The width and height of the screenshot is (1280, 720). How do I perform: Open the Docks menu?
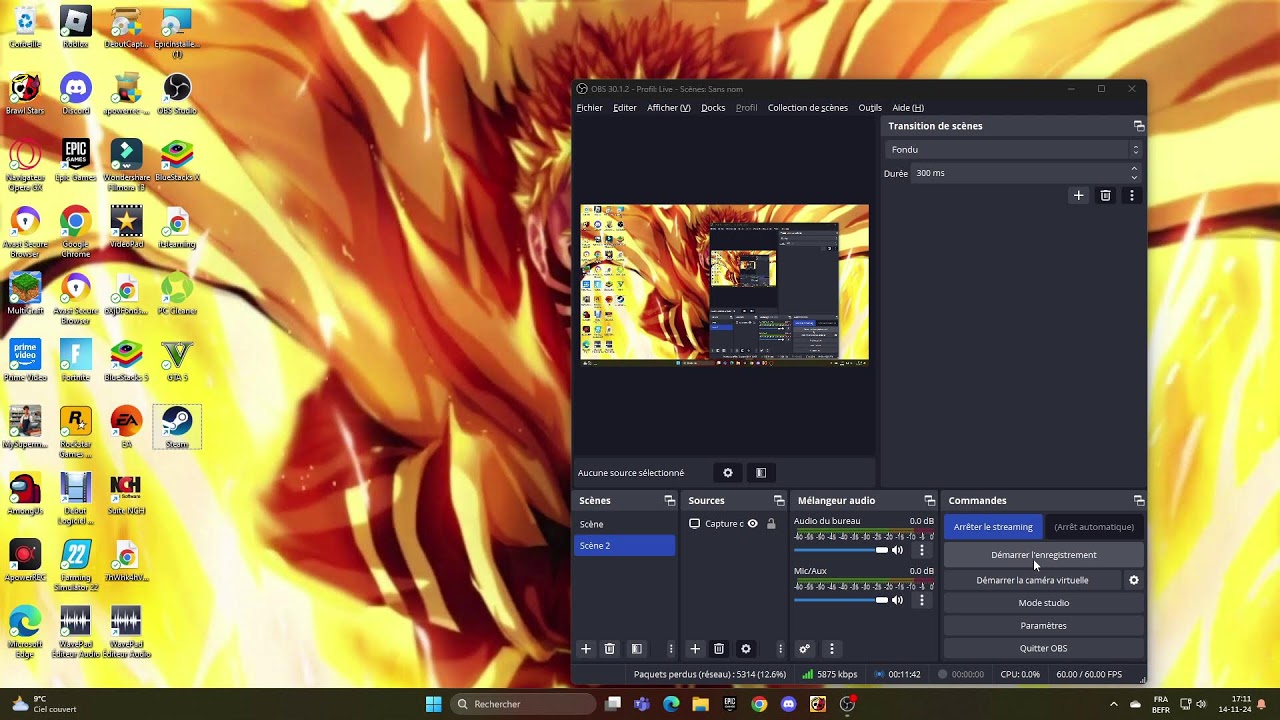(x=713, y=108)
